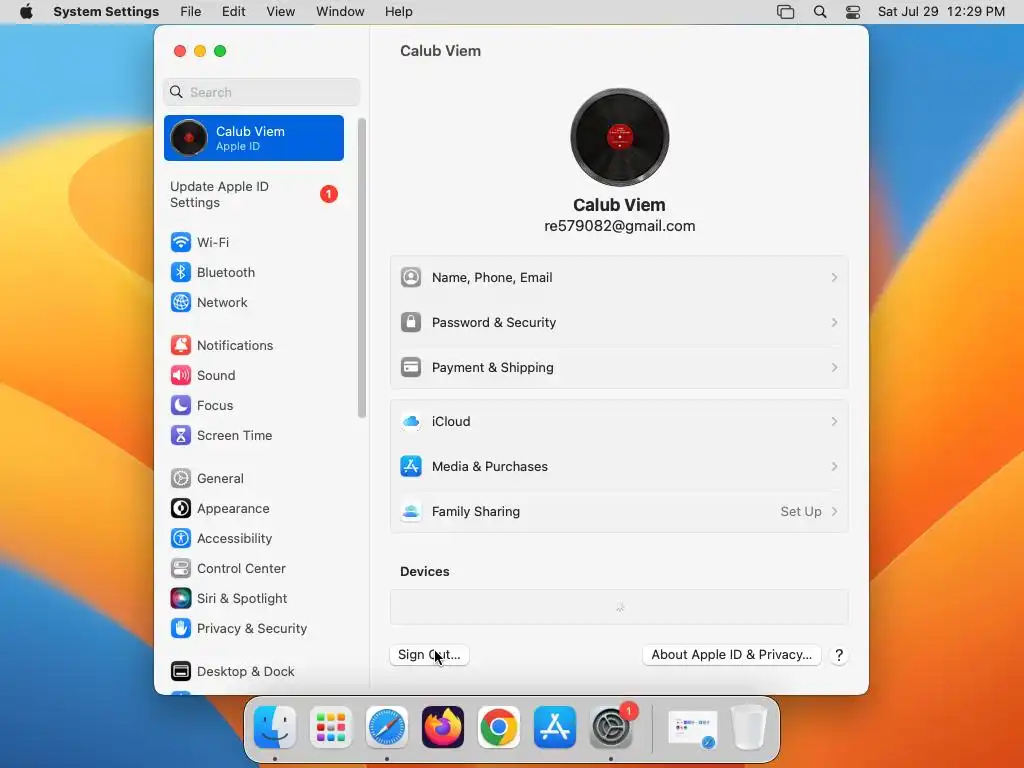Select the Desktop & Dock icon
Viewport: 1024px width, 768px height.
coord(181,672)
